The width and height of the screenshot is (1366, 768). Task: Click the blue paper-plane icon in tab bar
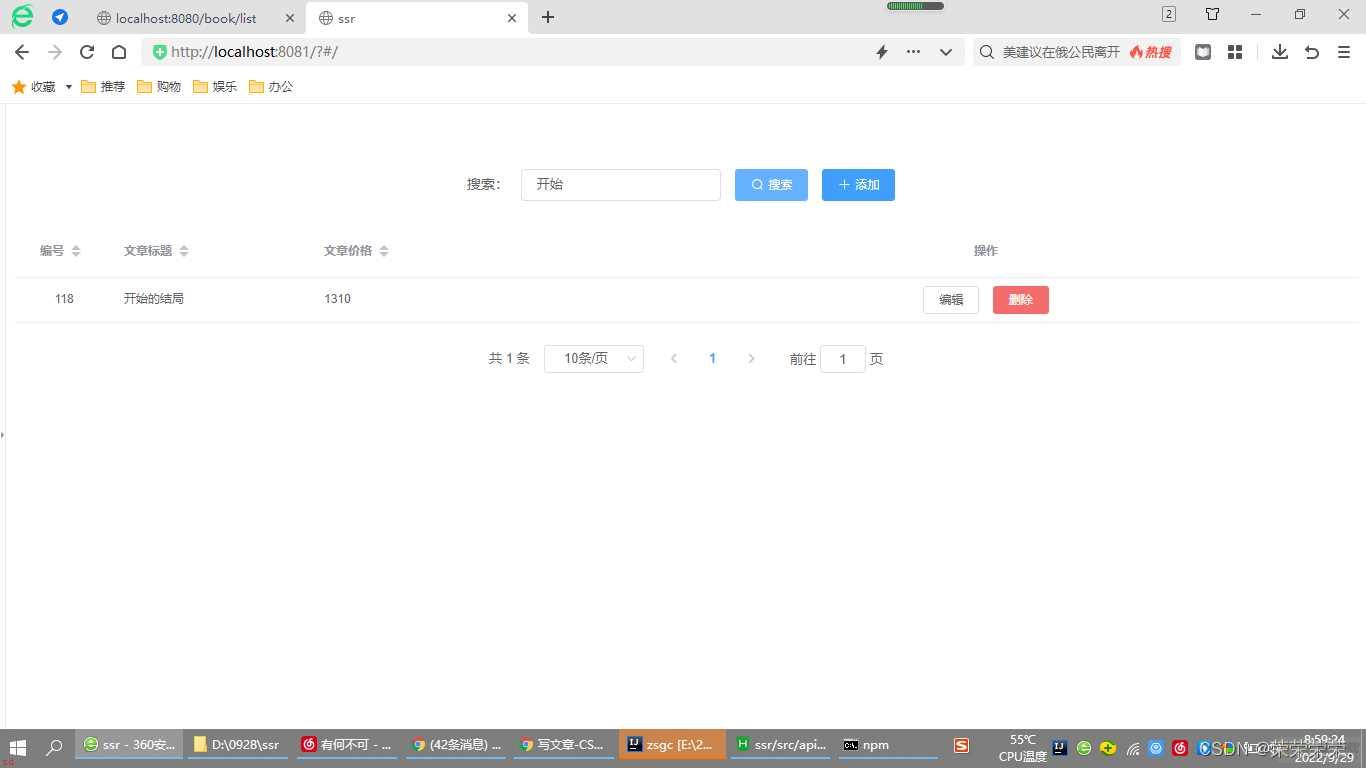60,17
